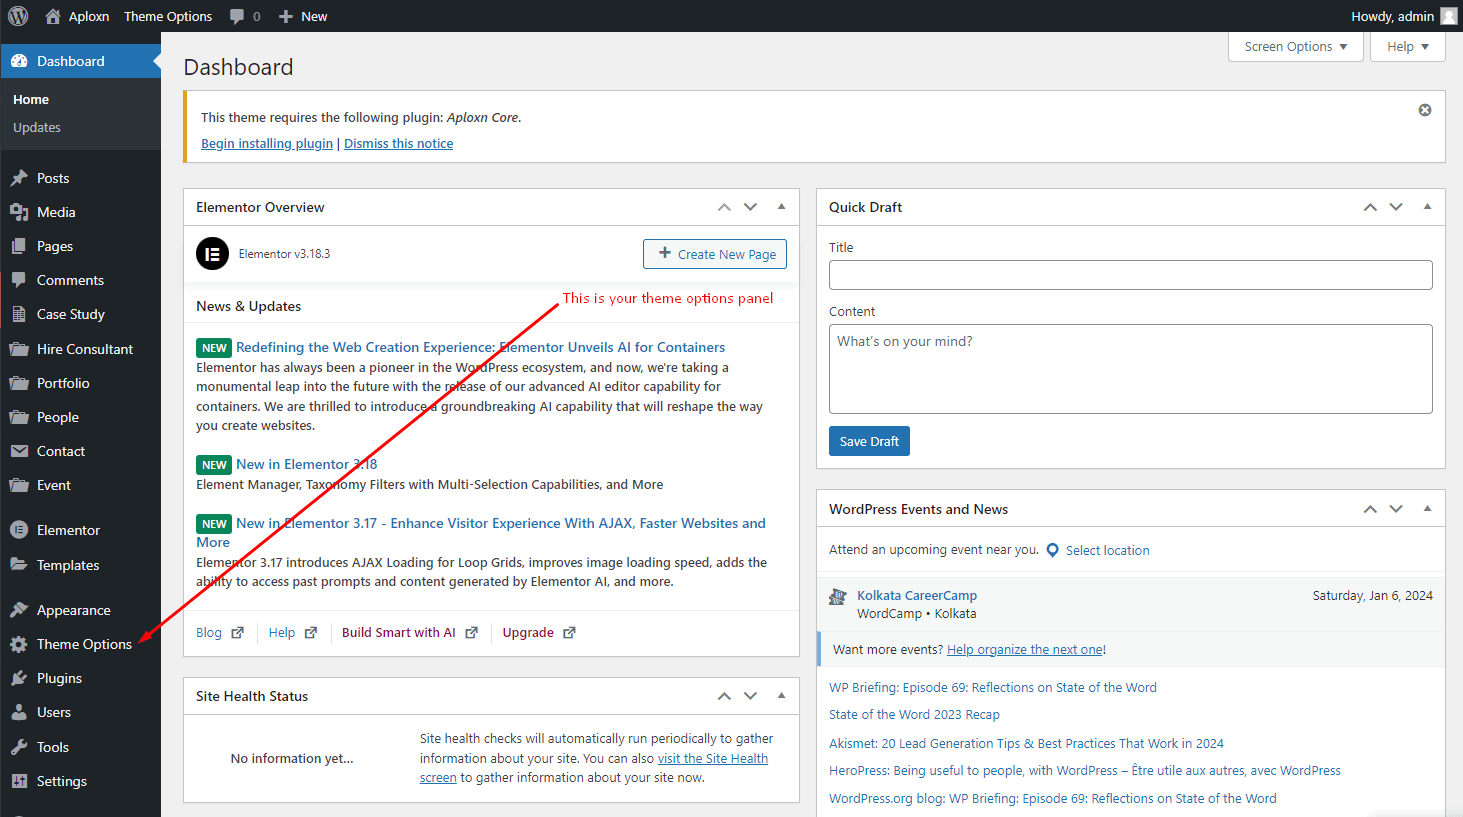Toggle the Elementor Overview panel collapse arrow
1463x817 pixels.
[781, 207]
